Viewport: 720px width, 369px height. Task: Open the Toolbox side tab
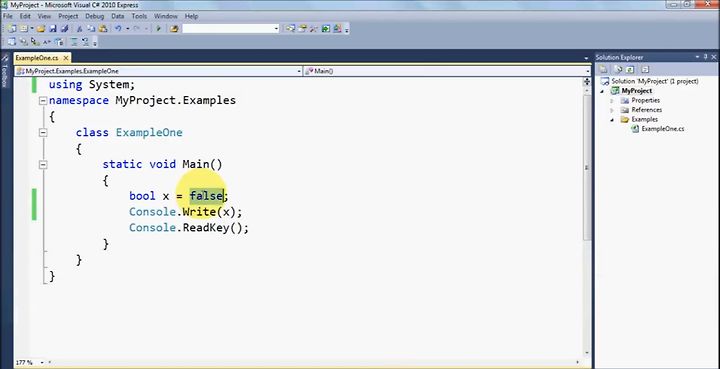click(5, 72)
